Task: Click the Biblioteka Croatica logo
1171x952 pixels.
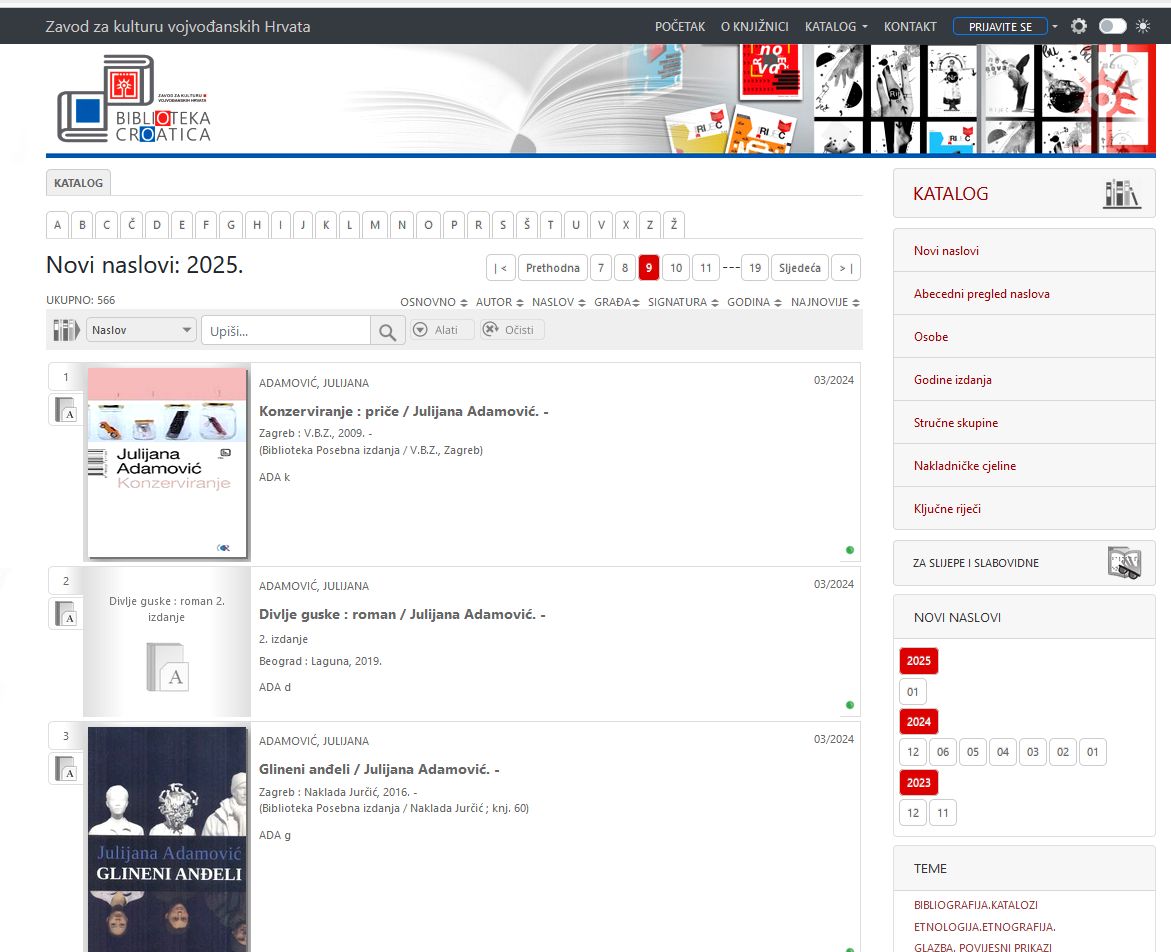Action: (134, 100)
